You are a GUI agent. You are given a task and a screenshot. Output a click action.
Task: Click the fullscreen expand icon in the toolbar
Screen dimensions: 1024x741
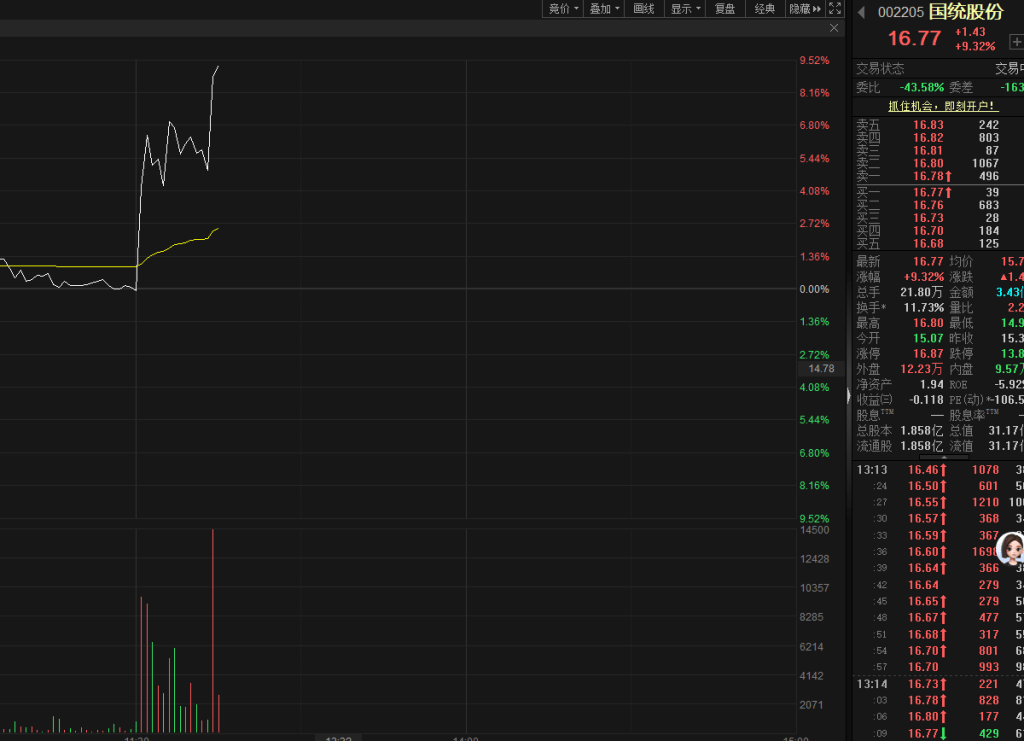pyautogui.click(x=835, y=9)
